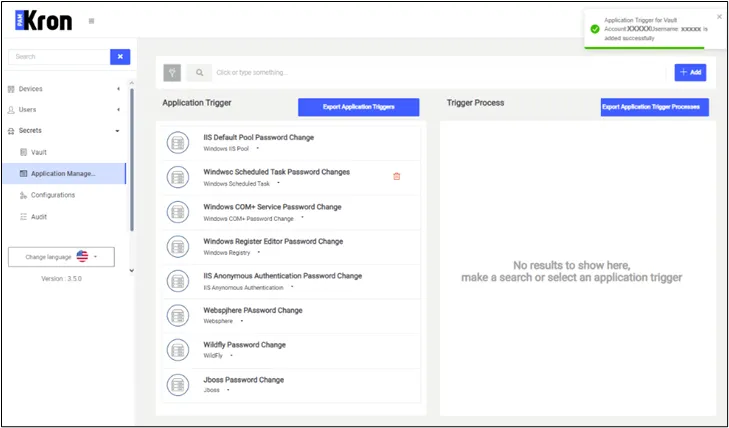The width and height of the screenshot is (729, 428).
Task: Select Wildfly Password Change trigger
Action: [x=292, y=350]
